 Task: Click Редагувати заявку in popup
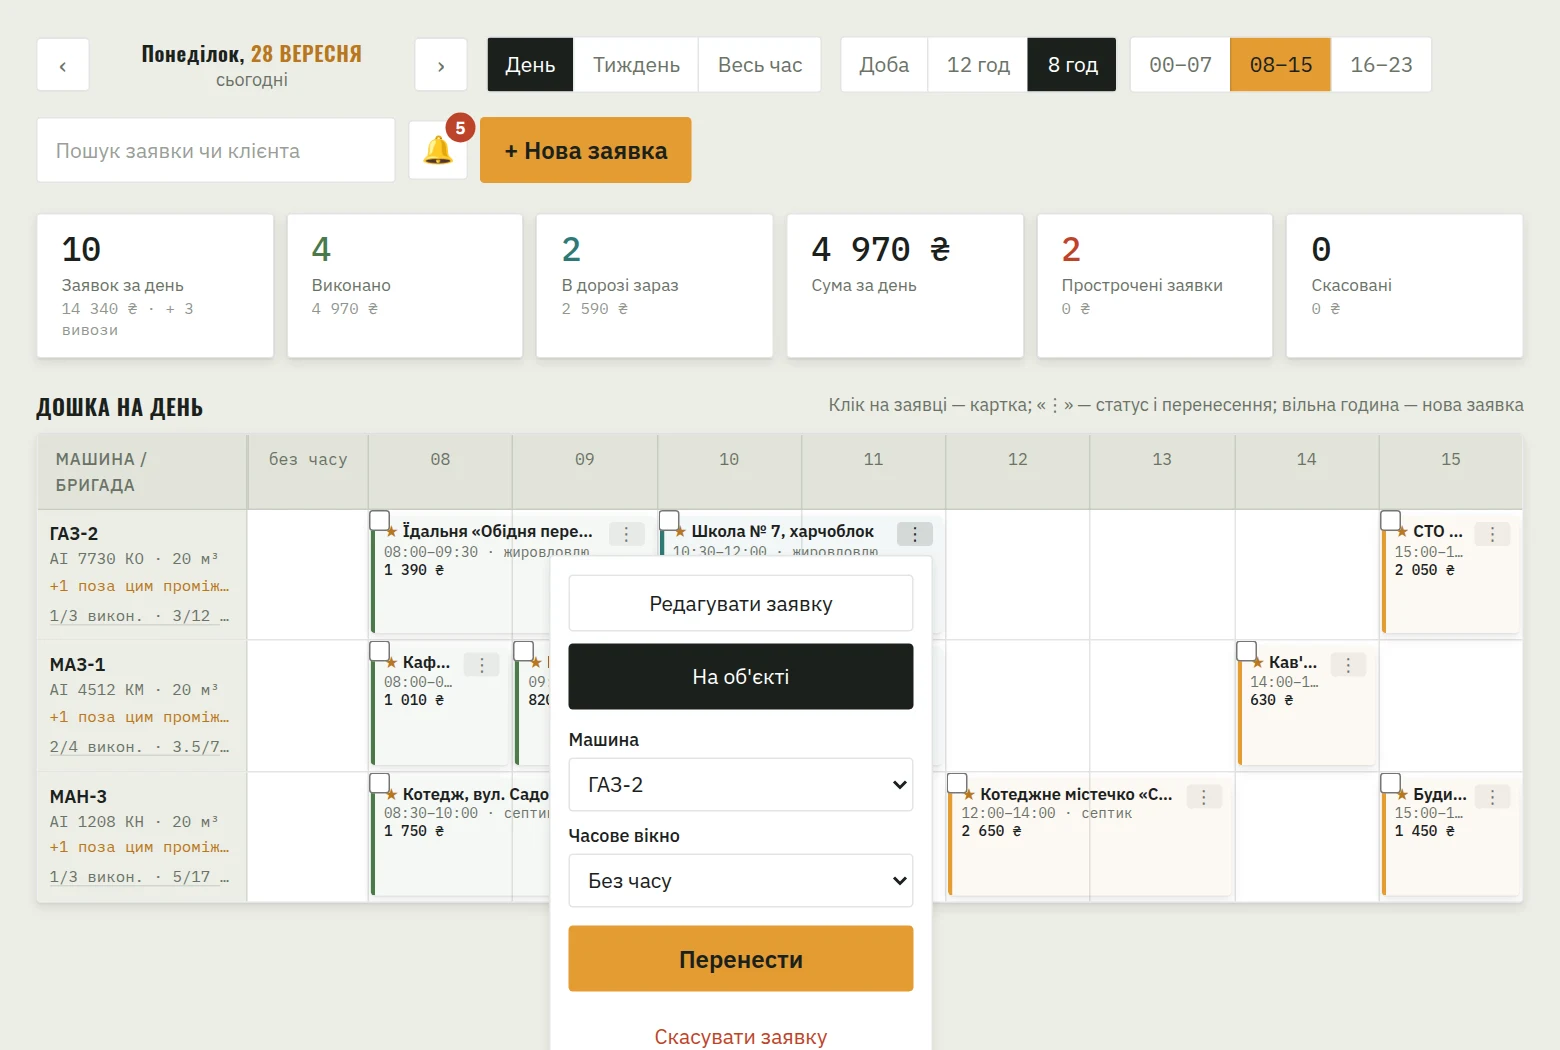741,604
